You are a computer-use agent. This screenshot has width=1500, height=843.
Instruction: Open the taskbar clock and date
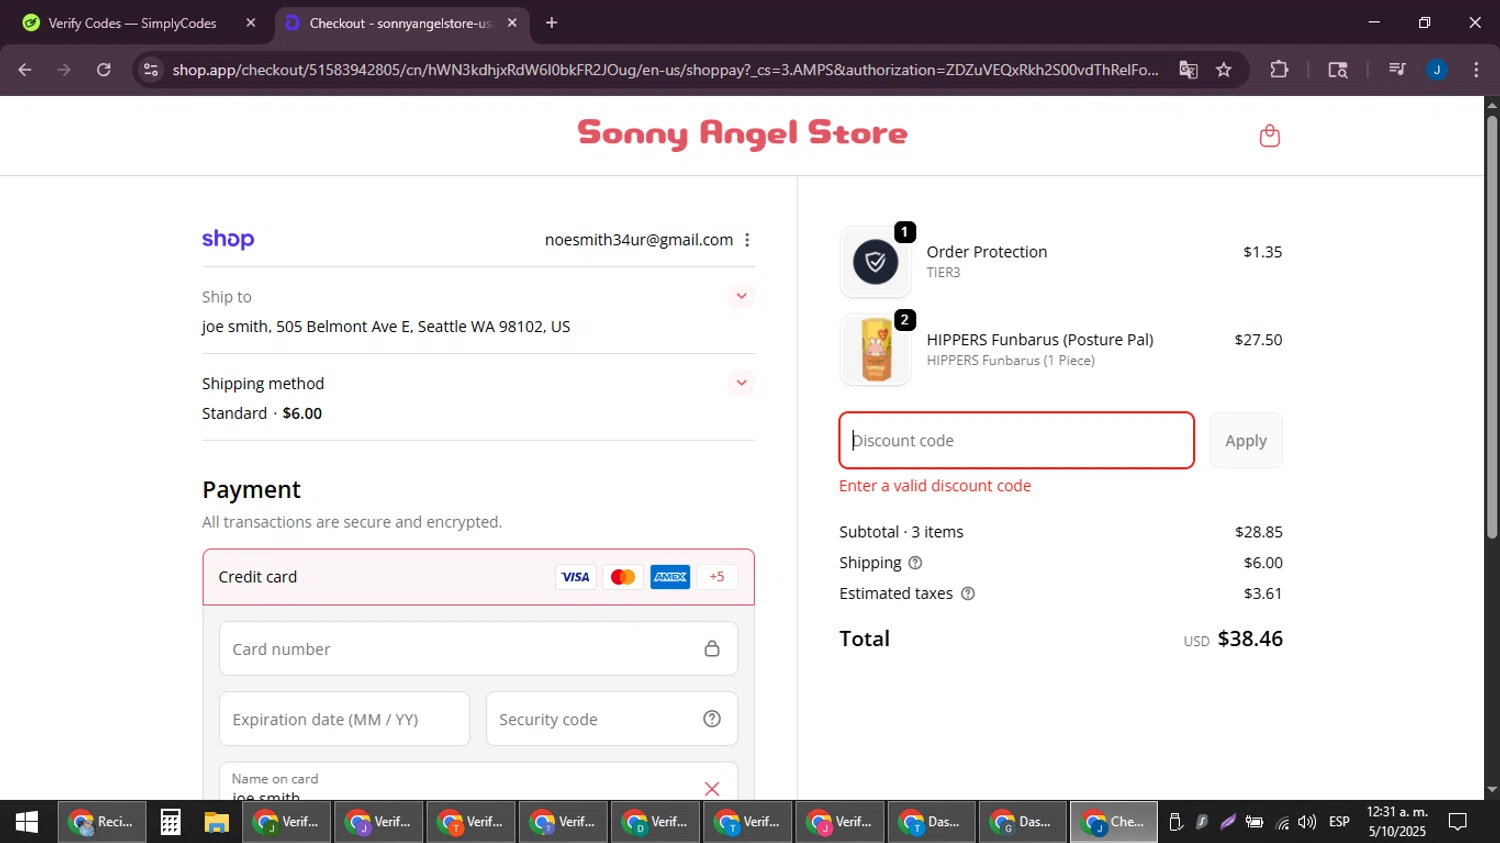1397,822
